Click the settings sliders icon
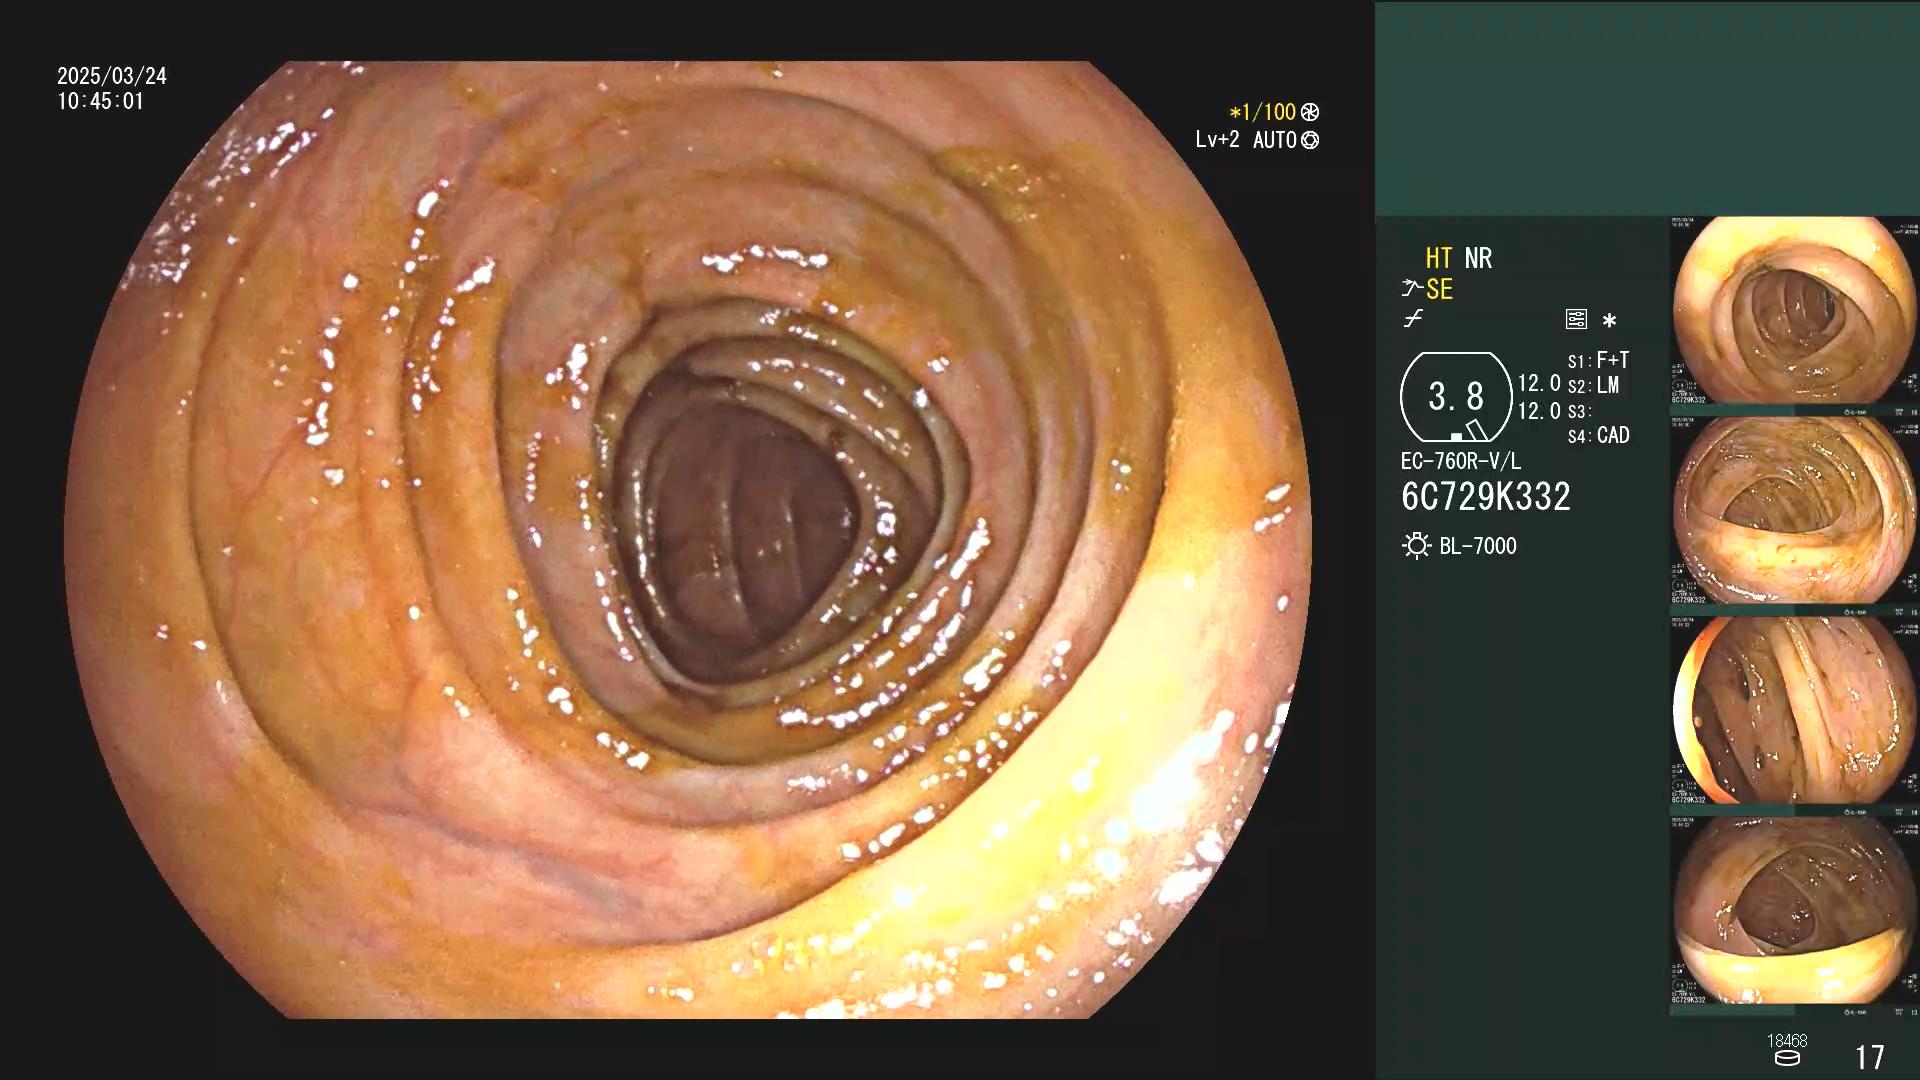 click(x=1576, y=319)
